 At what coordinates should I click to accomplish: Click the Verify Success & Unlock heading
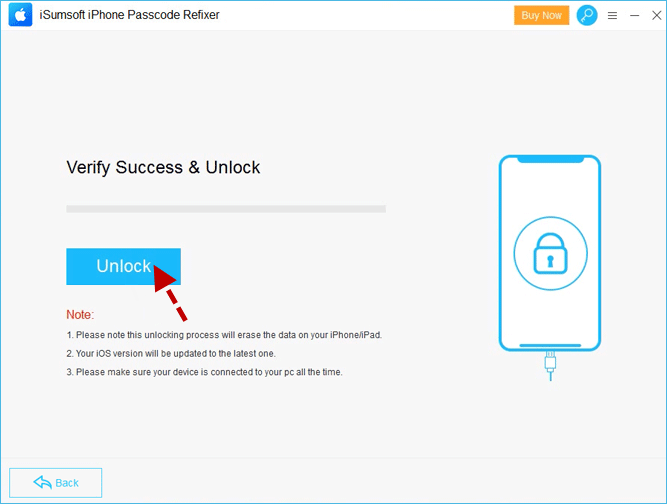(163, 167)
